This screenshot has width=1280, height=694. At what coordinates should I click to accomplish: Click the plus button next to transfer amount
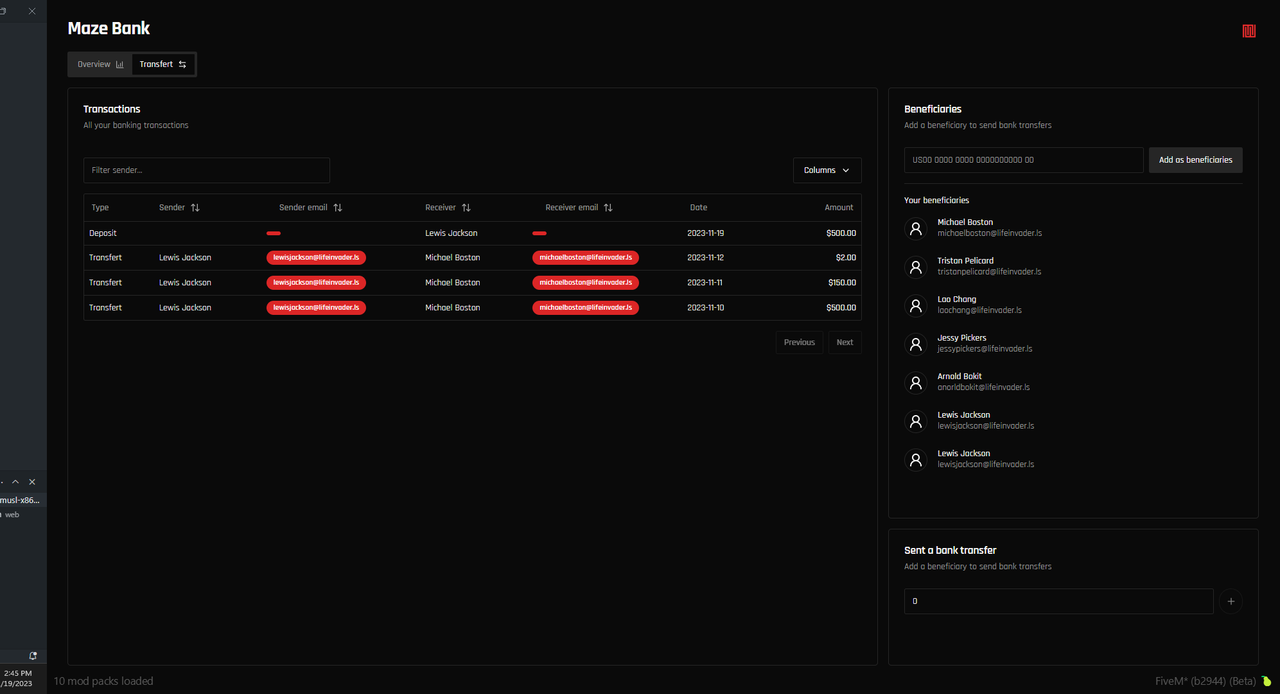click(1231, 602)
